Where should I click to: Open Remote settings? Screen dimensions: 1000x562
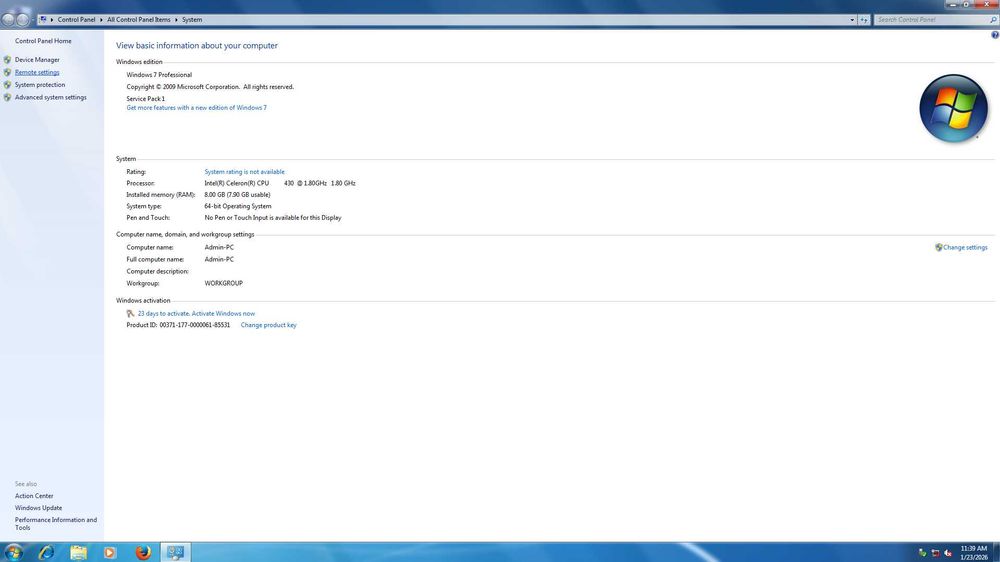tap(37, 72)
